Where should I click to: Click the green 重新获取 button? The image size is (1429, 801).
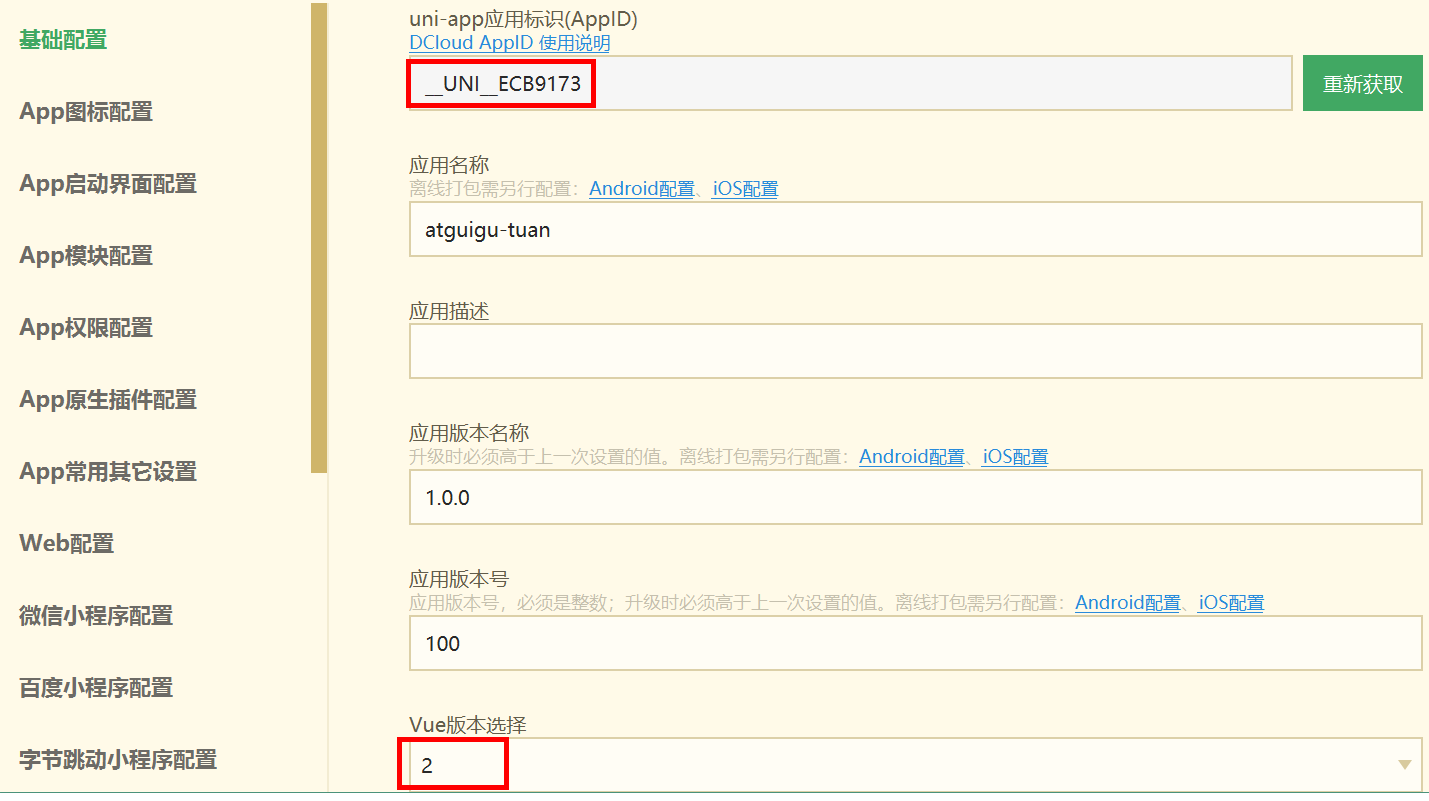[1362, 84]
